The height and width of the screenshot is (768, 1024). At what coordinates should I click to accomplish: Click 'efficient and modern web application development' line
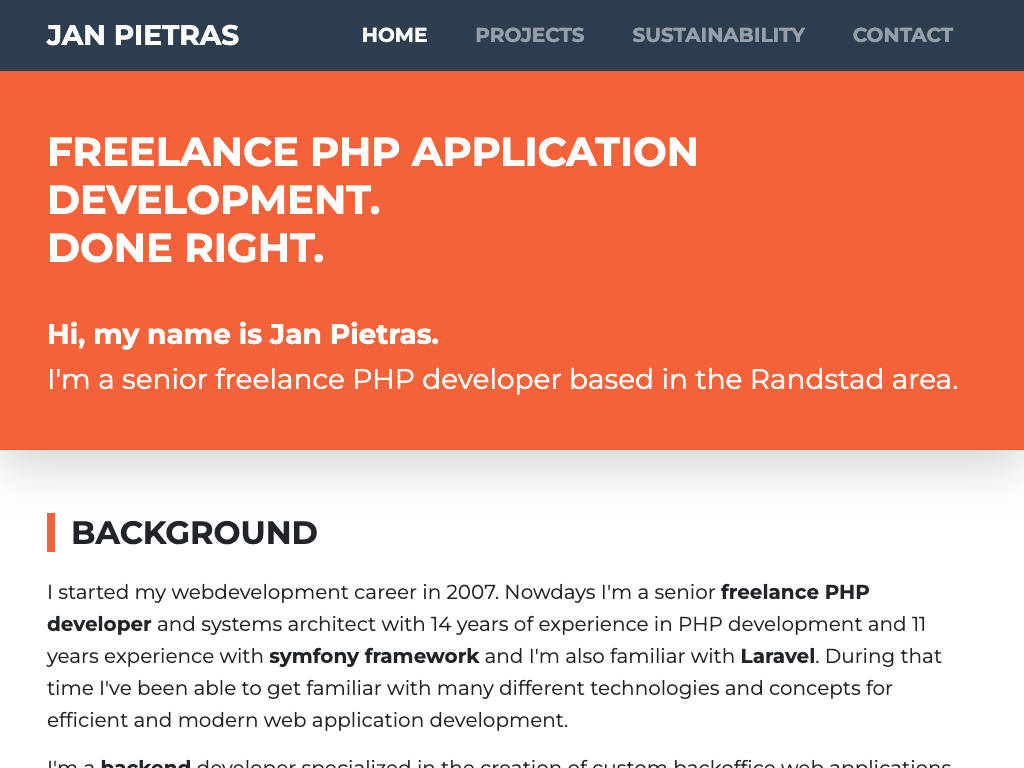307,720
